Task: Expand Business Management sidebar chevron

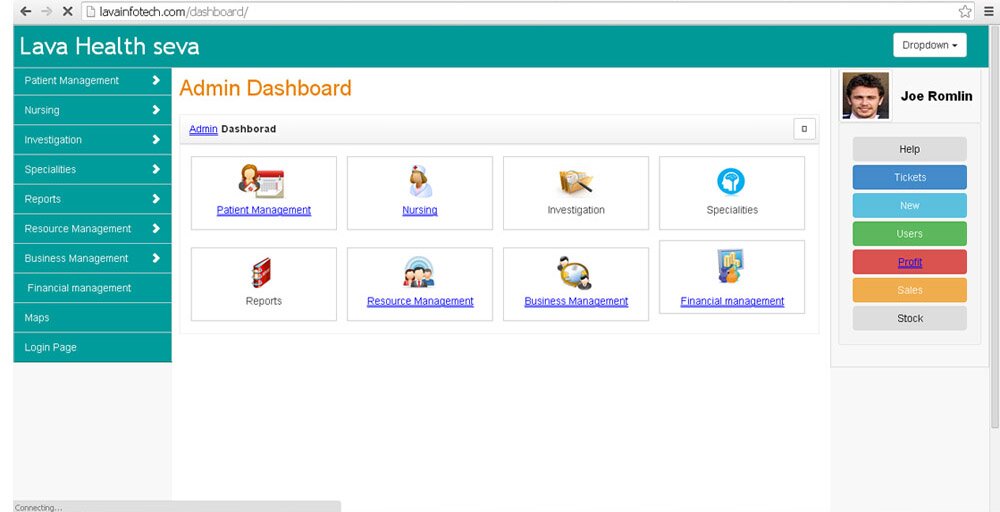Action: click(156, 258)
